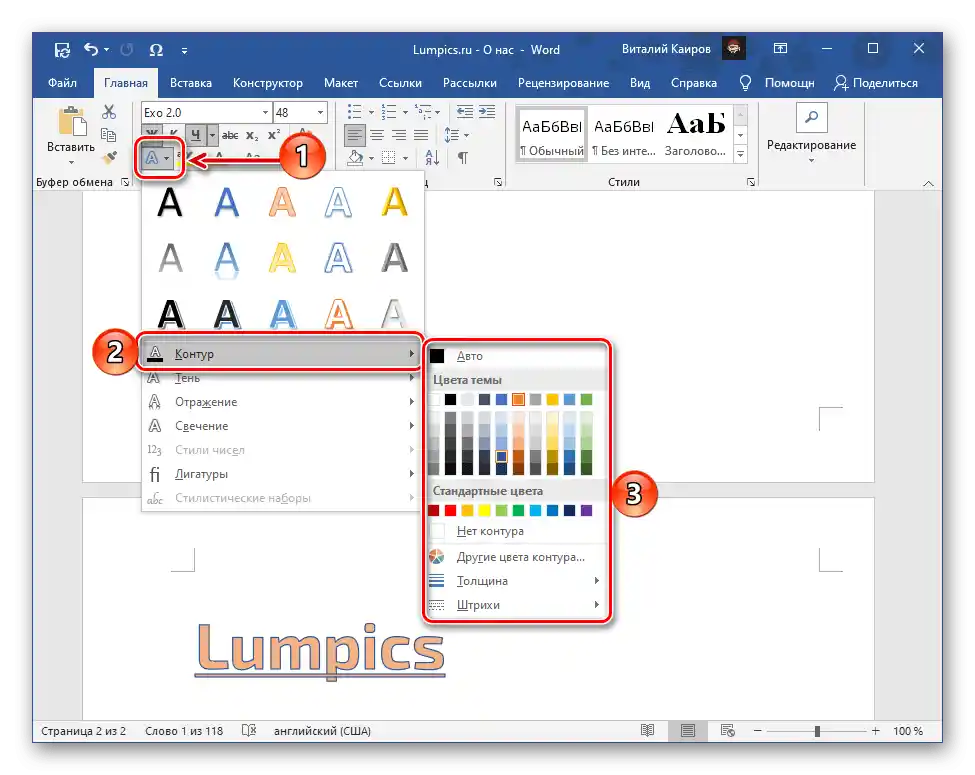Open Read Mode view in status bar
Screen dimensions: 975x775
(x=647, y=730)
